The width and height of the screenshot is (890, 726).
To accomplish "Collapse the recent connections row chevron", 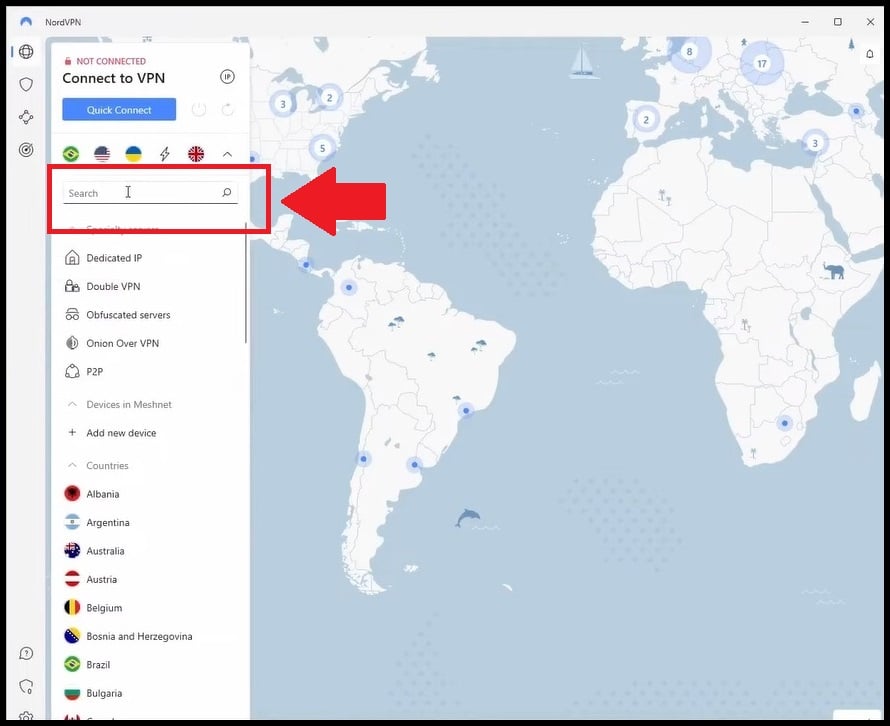I will [227, 154].
